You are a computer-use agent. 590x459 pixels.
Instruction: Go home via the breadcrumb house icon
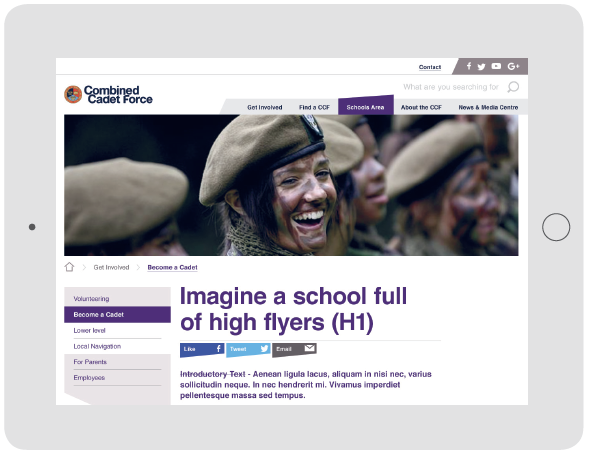tap(69, 267)
